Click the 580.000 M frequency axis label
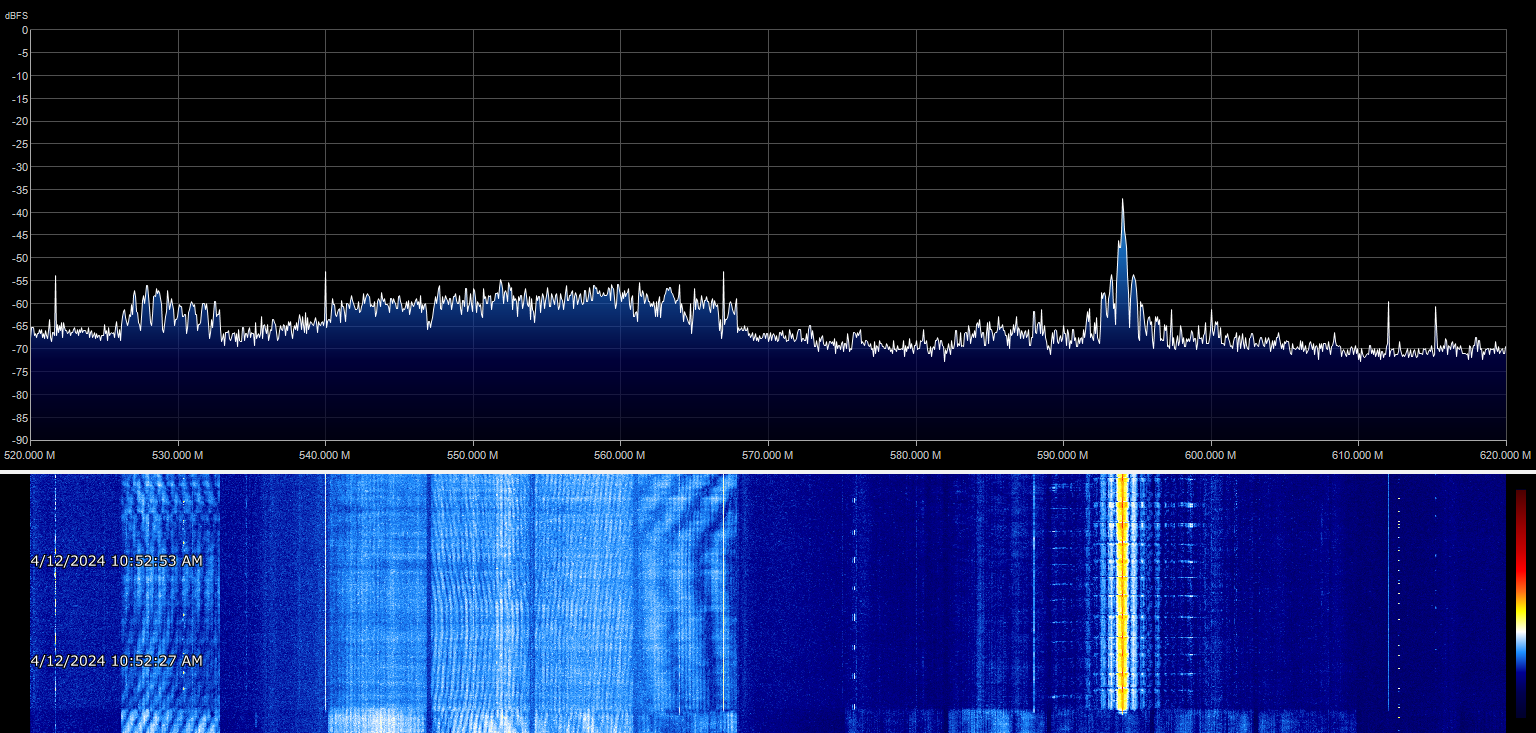1536x733 pixels. tap(915, 455)
